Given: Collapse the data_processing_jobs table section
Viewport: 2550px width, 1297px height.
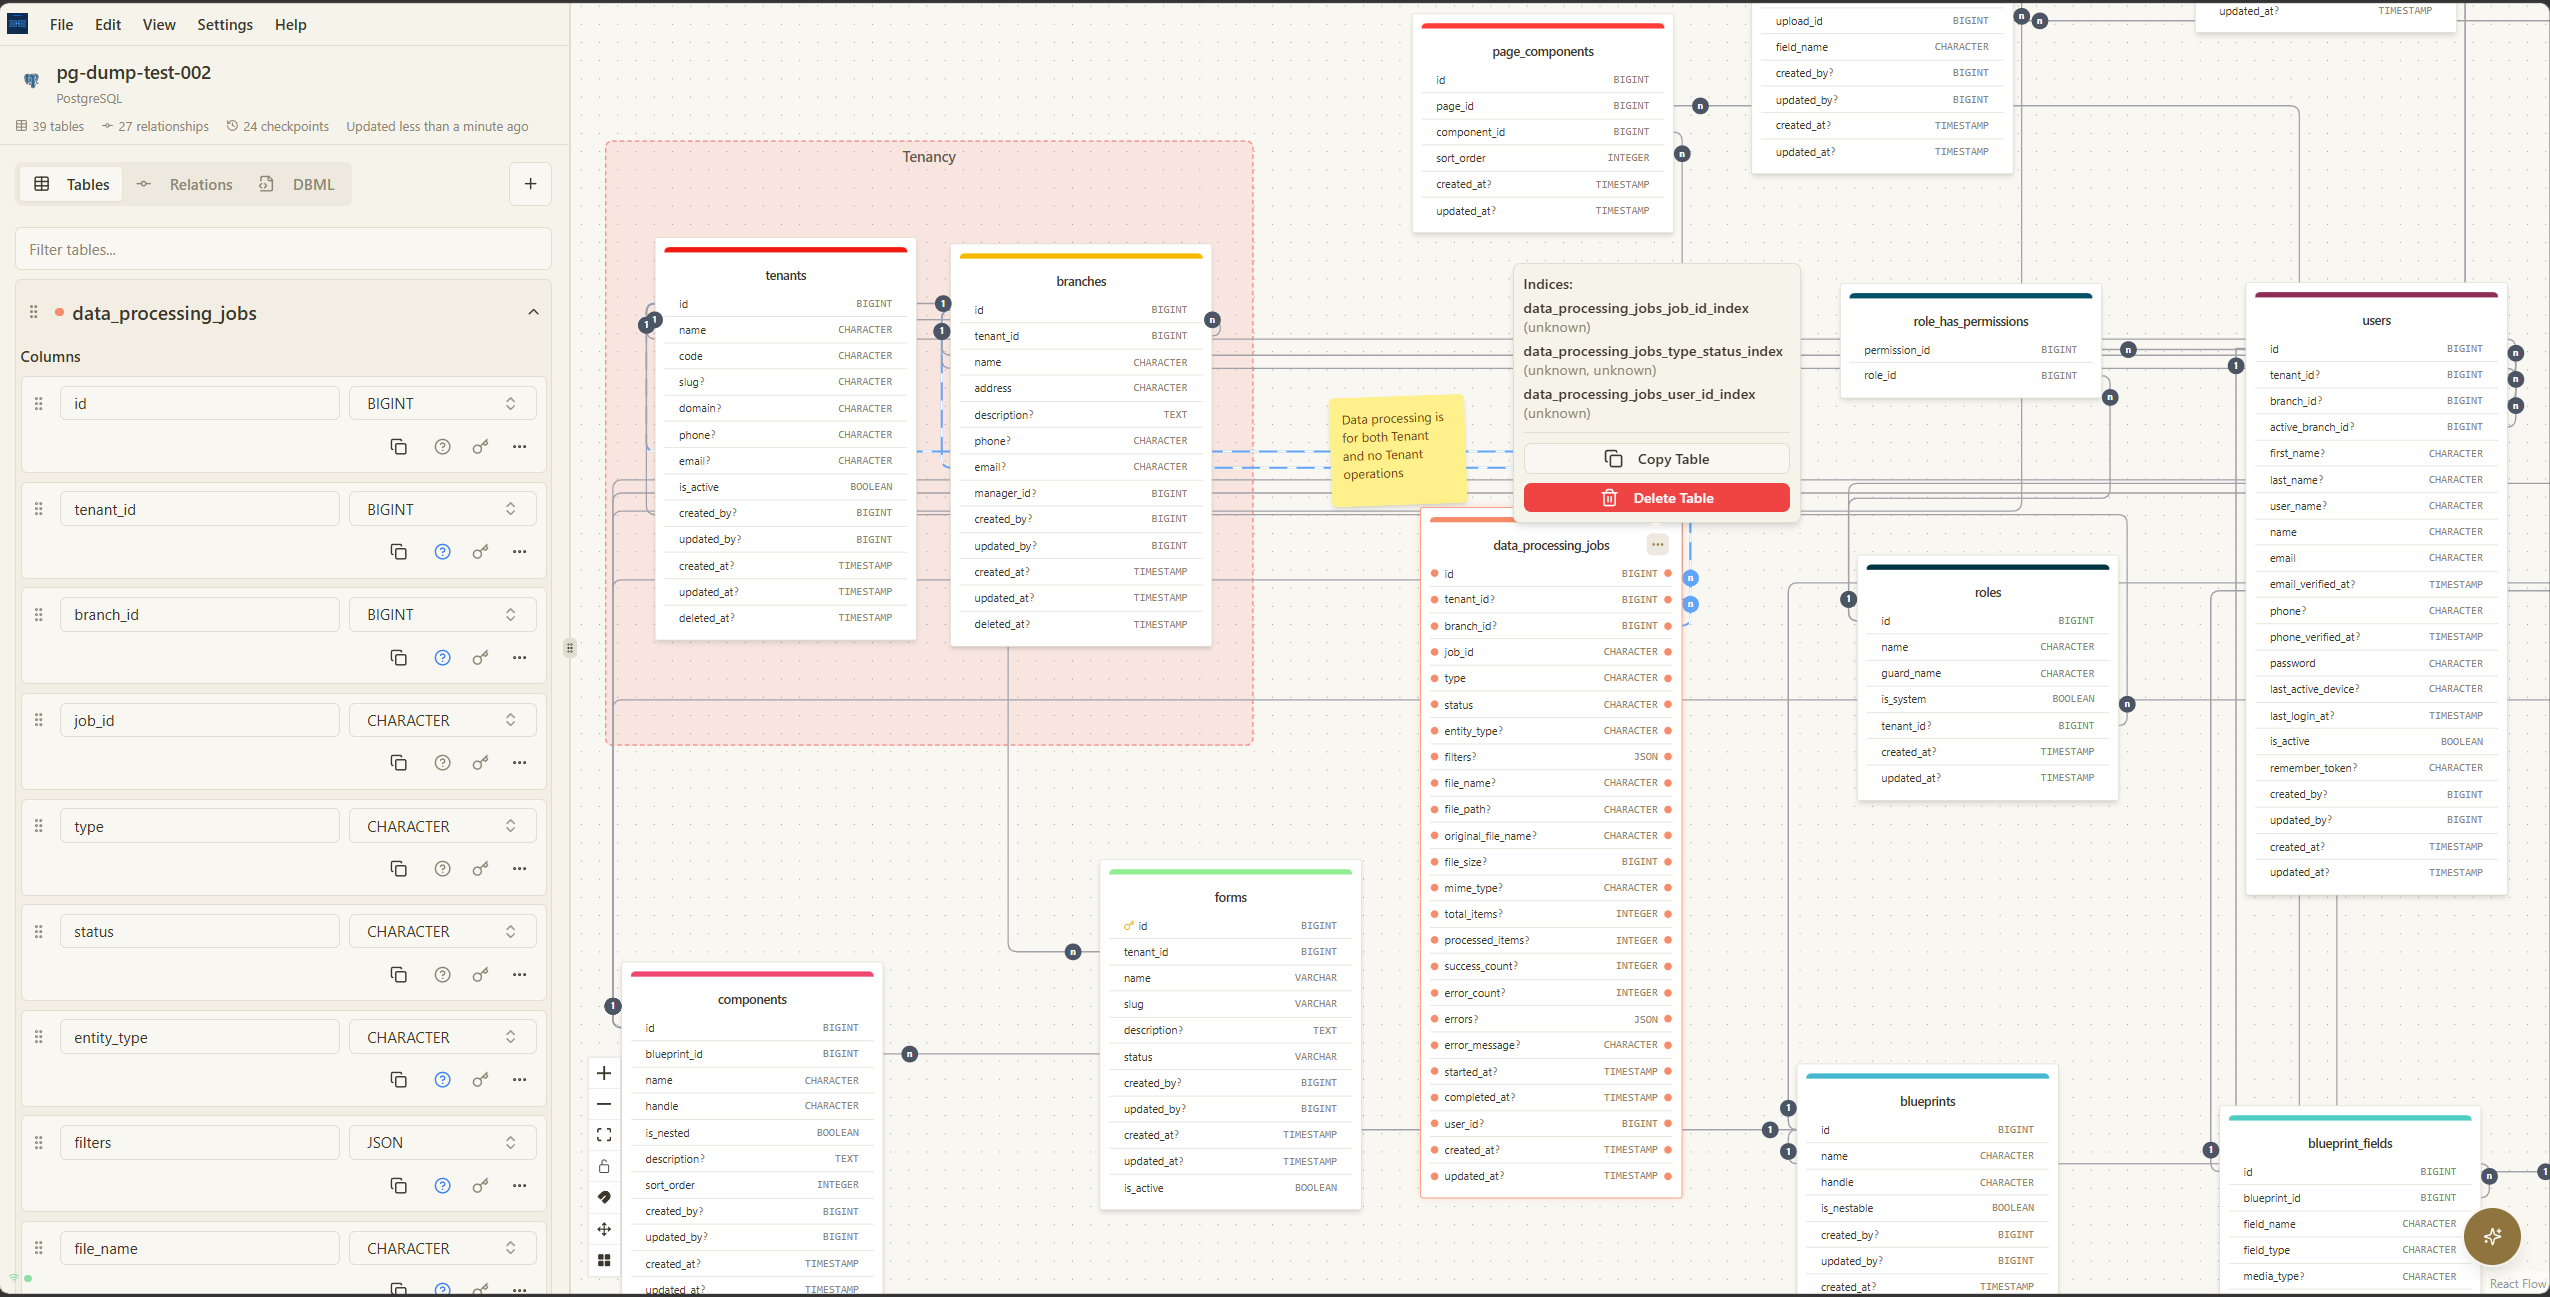Looking at the screenshot, I should [x=533, y=312].
